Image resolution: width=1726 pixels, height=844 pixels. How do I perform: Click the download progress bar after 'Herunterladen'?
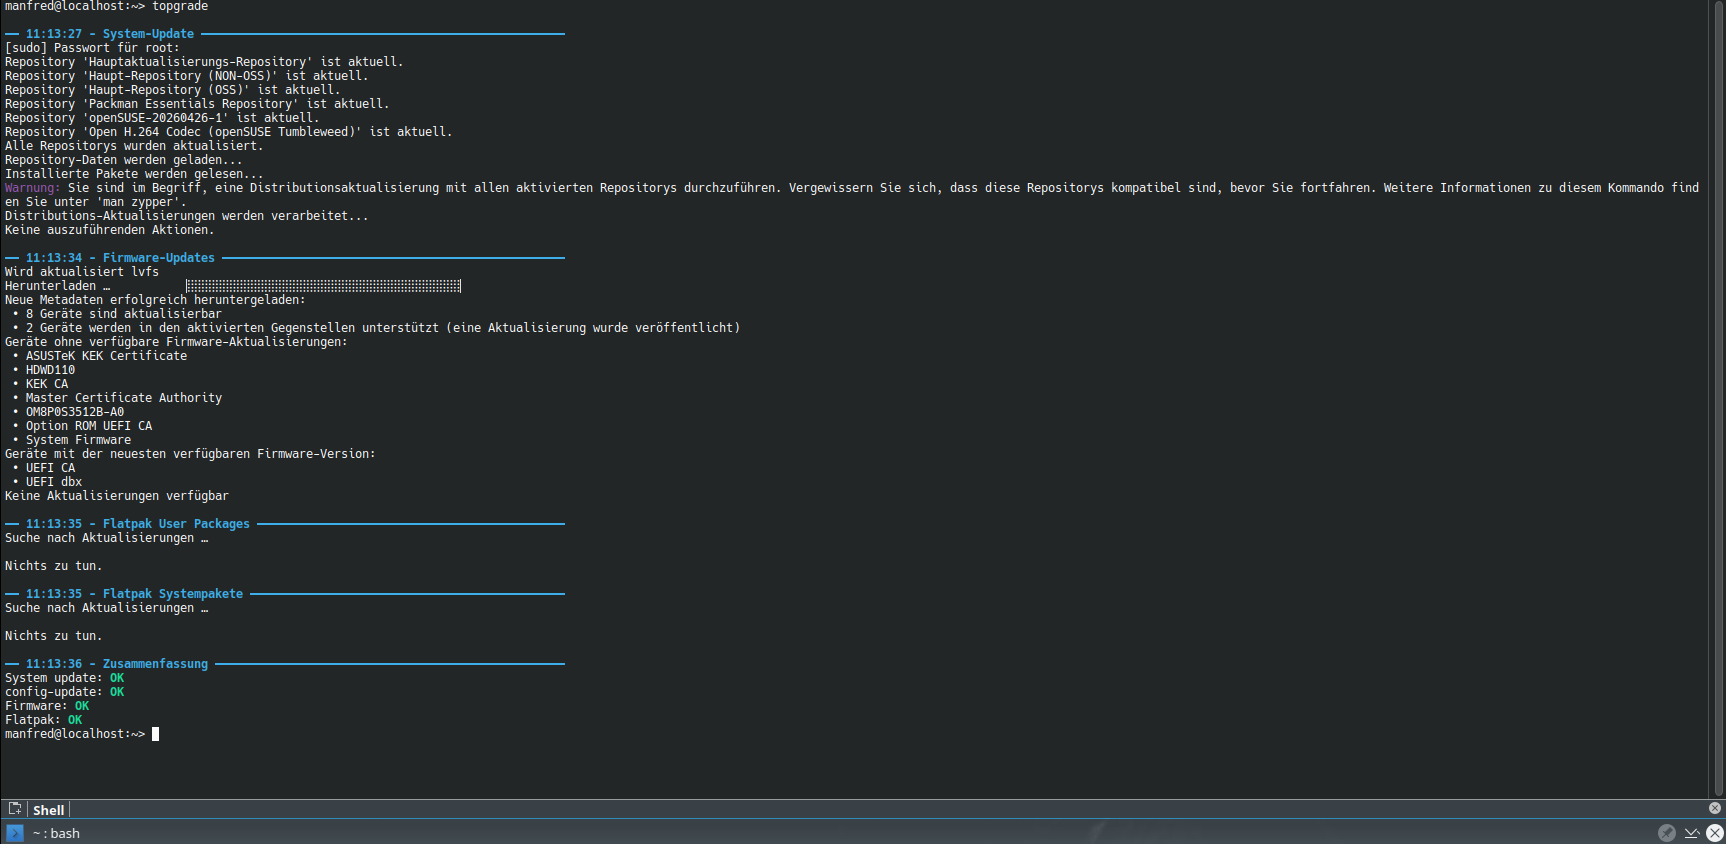[x=323, y=286]
